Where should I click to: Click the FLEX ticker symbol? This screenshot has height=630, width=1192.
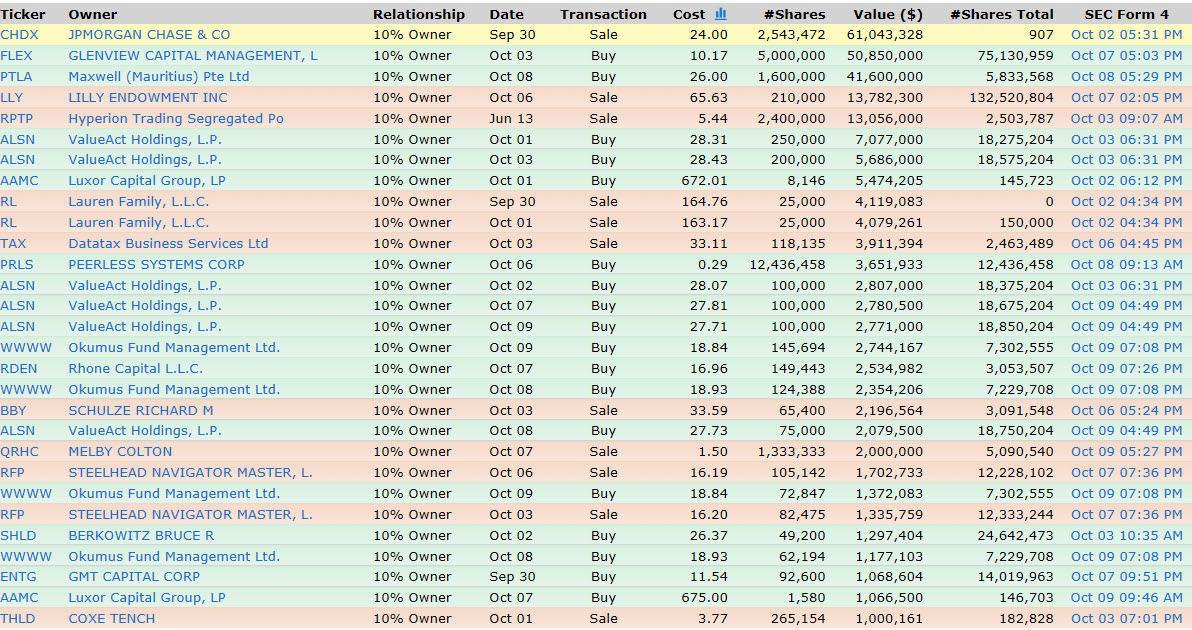[16, 56]
